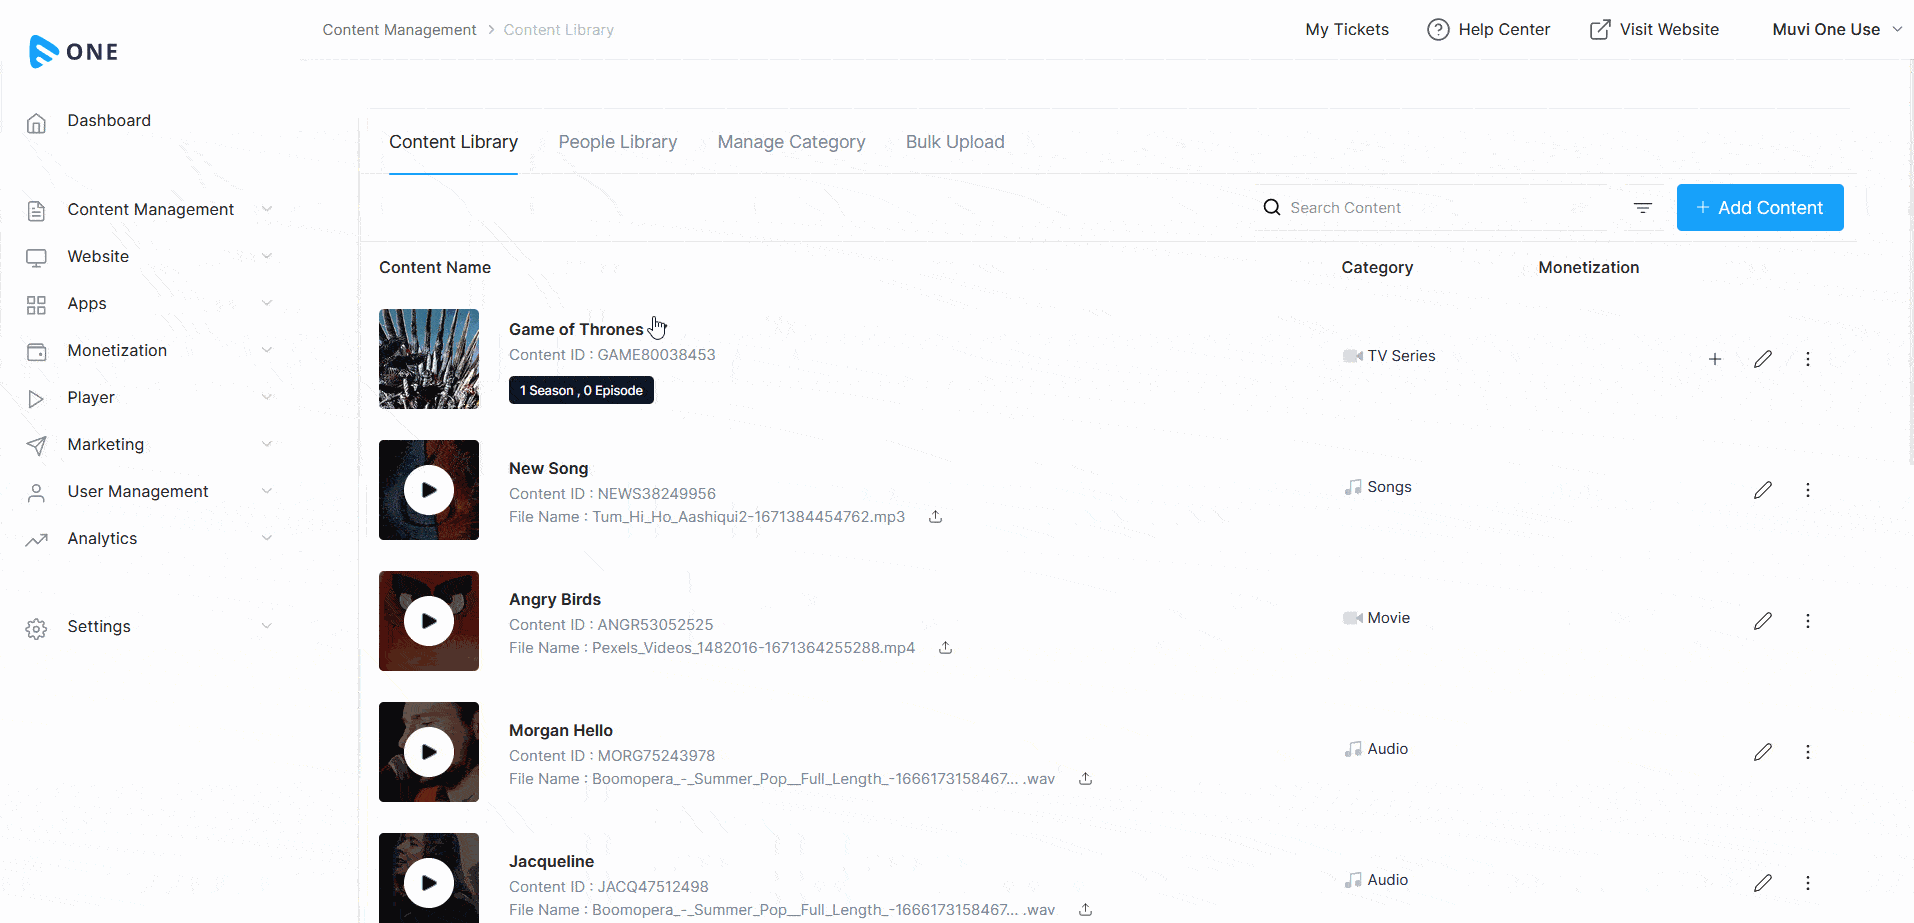
Task: Edit Morgan Hello with pencil icon
Action: pyautogui.click(x=1763, y=752)
